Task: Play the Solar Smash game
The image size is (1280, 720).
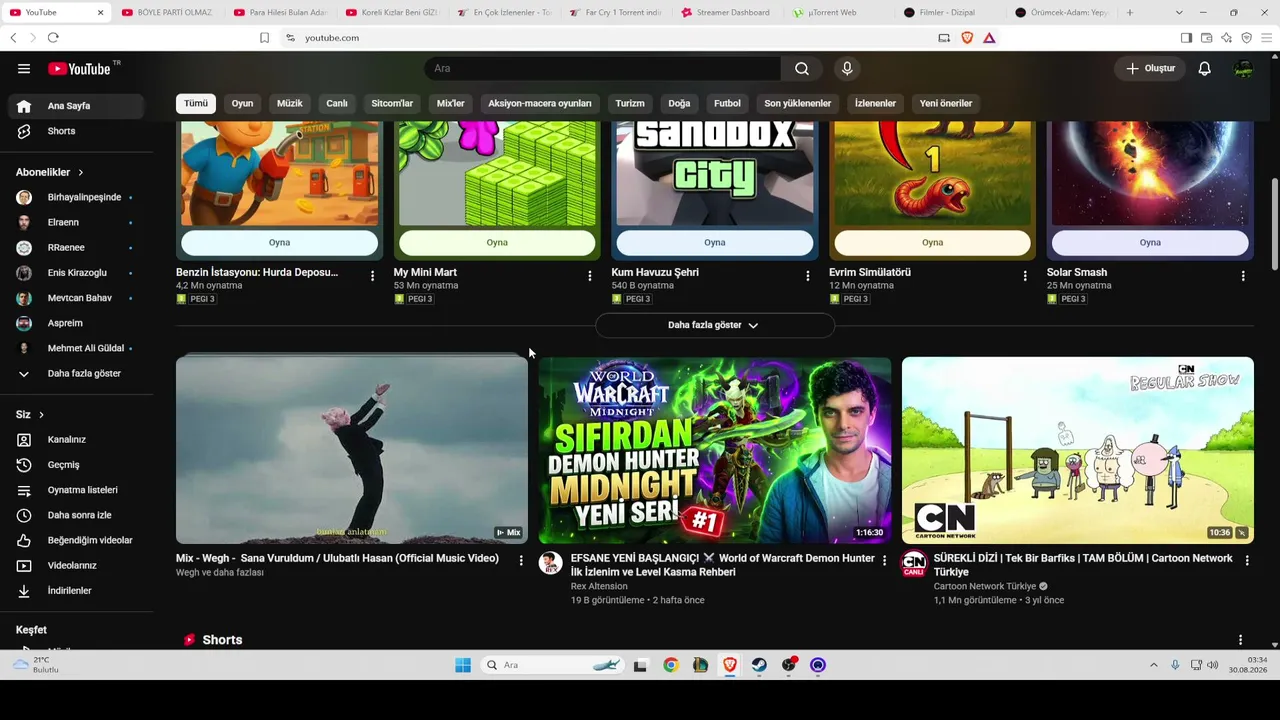Action: tap(1150, 243)
